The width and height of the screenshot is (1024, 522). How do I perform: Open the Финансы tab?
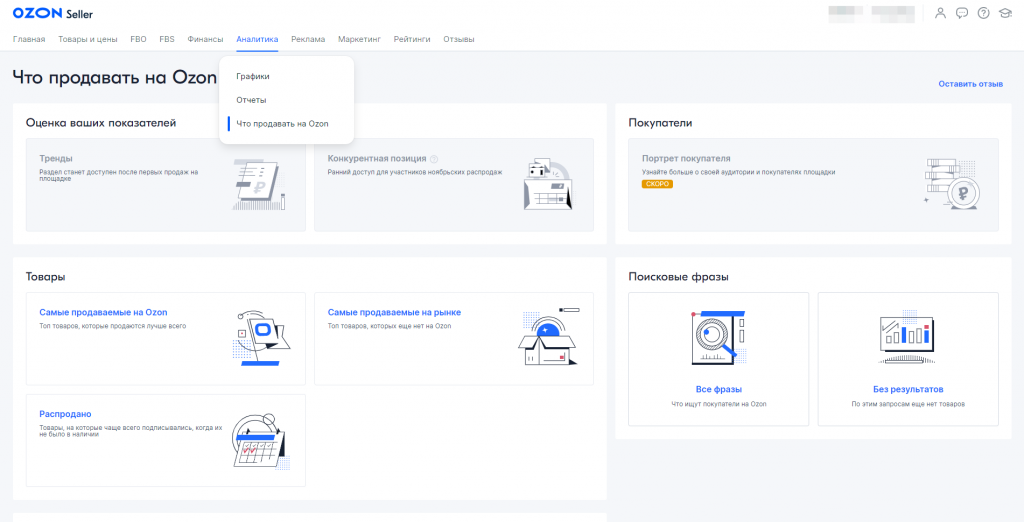click(x=205, y=39)
